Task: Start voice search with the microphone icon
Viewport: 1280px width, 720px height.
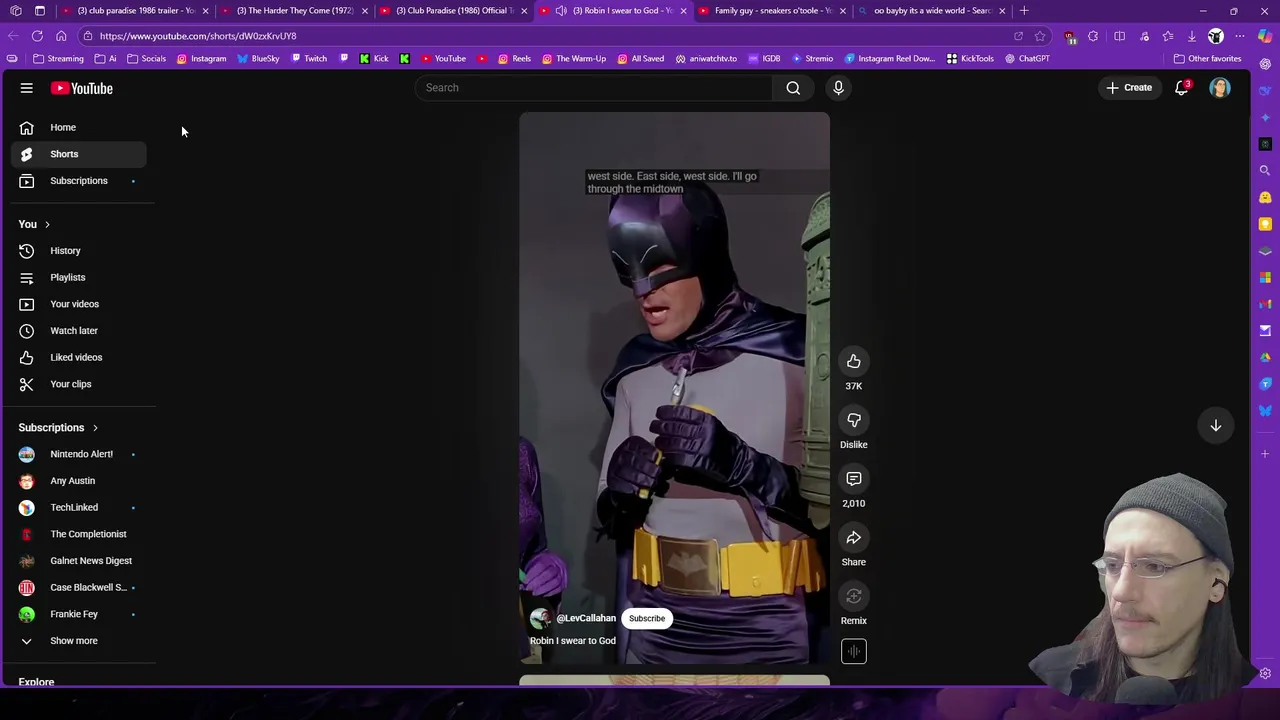Action: (838, 88)
